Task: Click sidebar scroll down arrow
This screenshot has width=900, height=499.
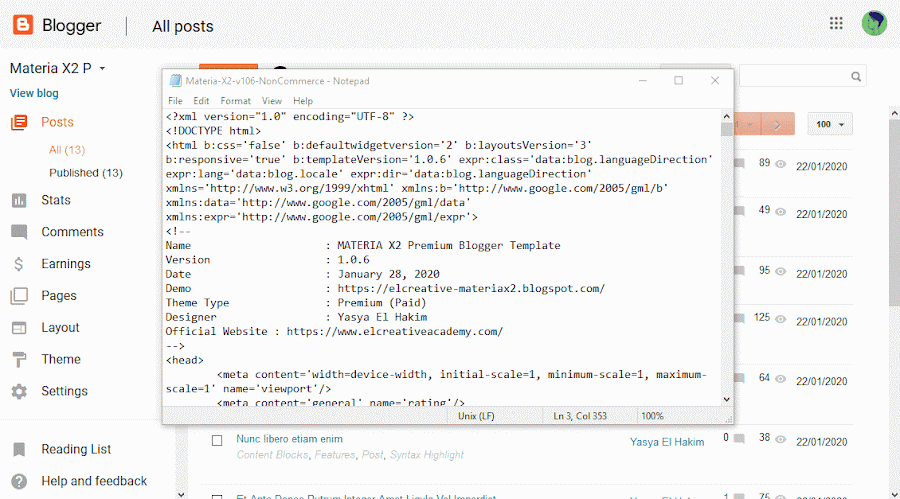Action: click(x=181, y=494)
